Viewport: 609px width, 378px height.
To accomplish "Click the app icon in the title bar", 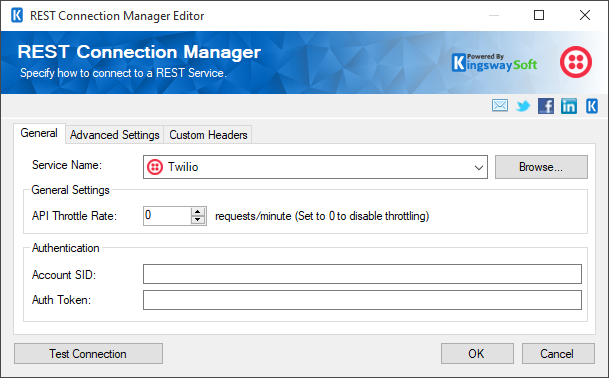I will [17, 16].
